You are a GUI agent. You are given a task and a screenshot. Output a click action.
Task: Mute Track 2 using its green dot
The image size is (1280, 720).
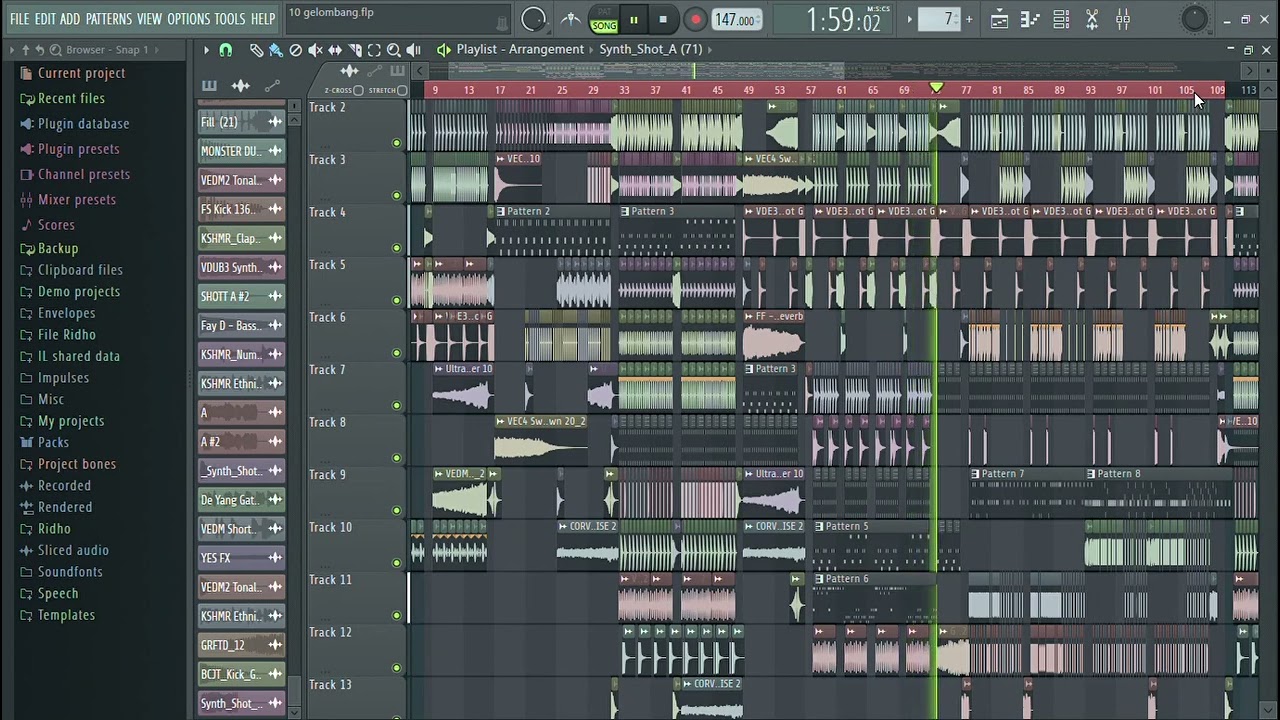(x=397, y=143)
